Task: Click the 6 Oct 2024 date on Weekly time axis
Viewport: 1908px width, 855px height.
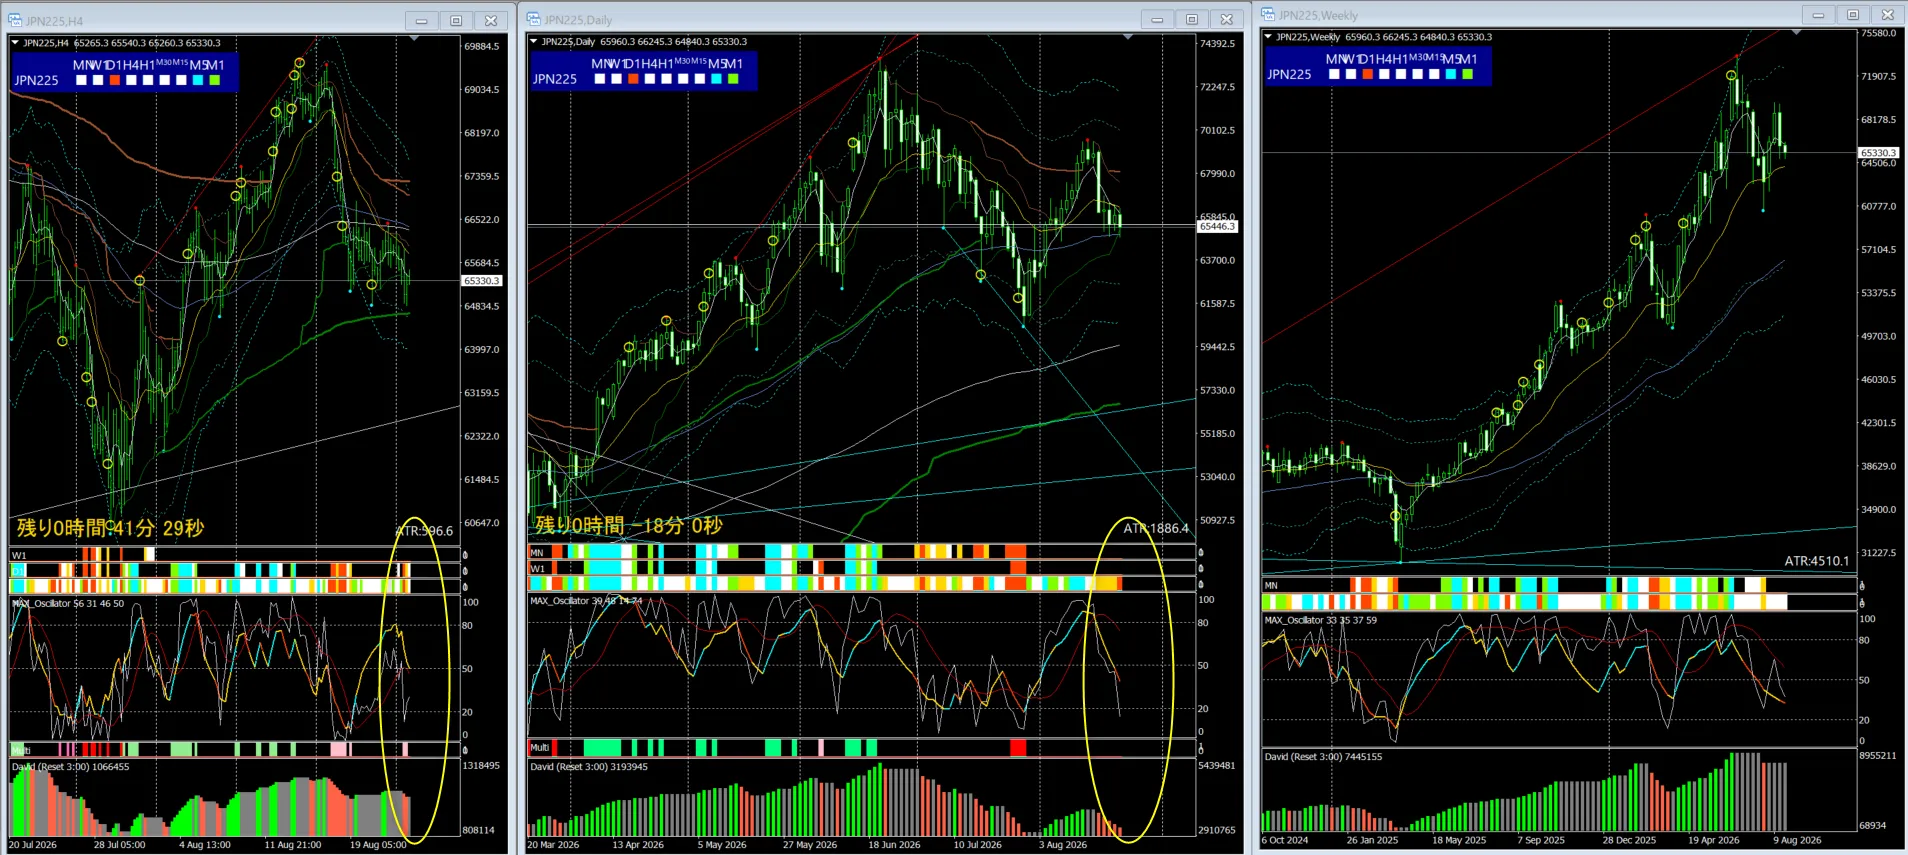Action: 1285,840
